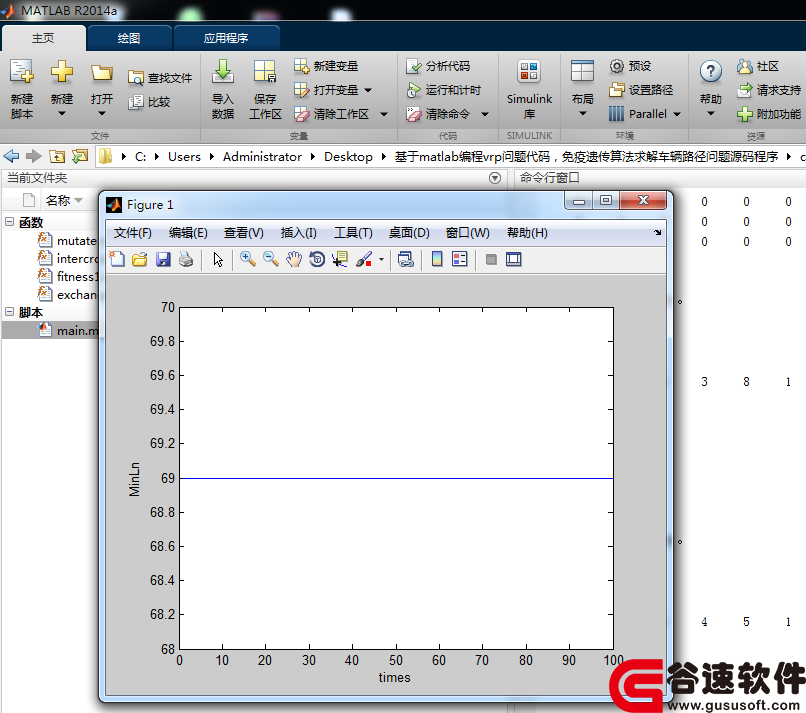
Task: Click the open file icon in Figure 1
Action: point(140,259)
